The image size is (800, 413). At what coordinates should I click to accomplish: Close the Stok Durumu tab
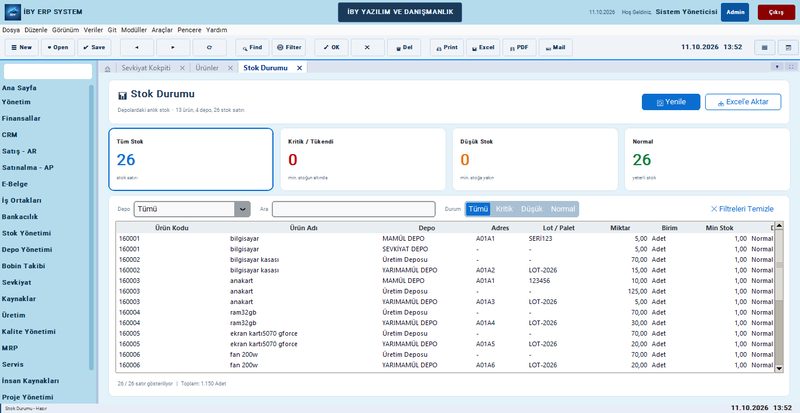click(x=299, y=68)
